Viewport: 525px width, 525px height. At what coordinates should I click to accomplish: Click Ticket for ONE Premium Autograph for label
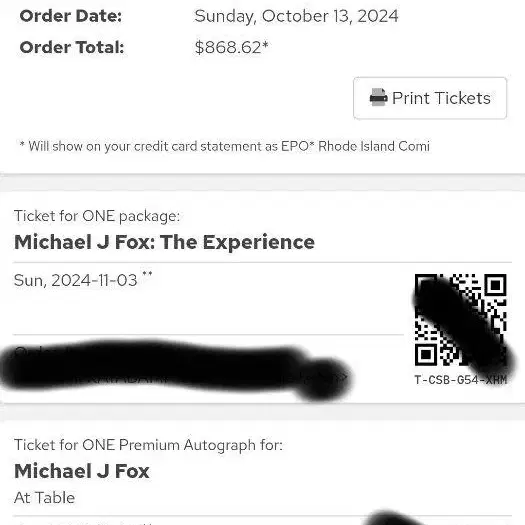click(148, 445)
